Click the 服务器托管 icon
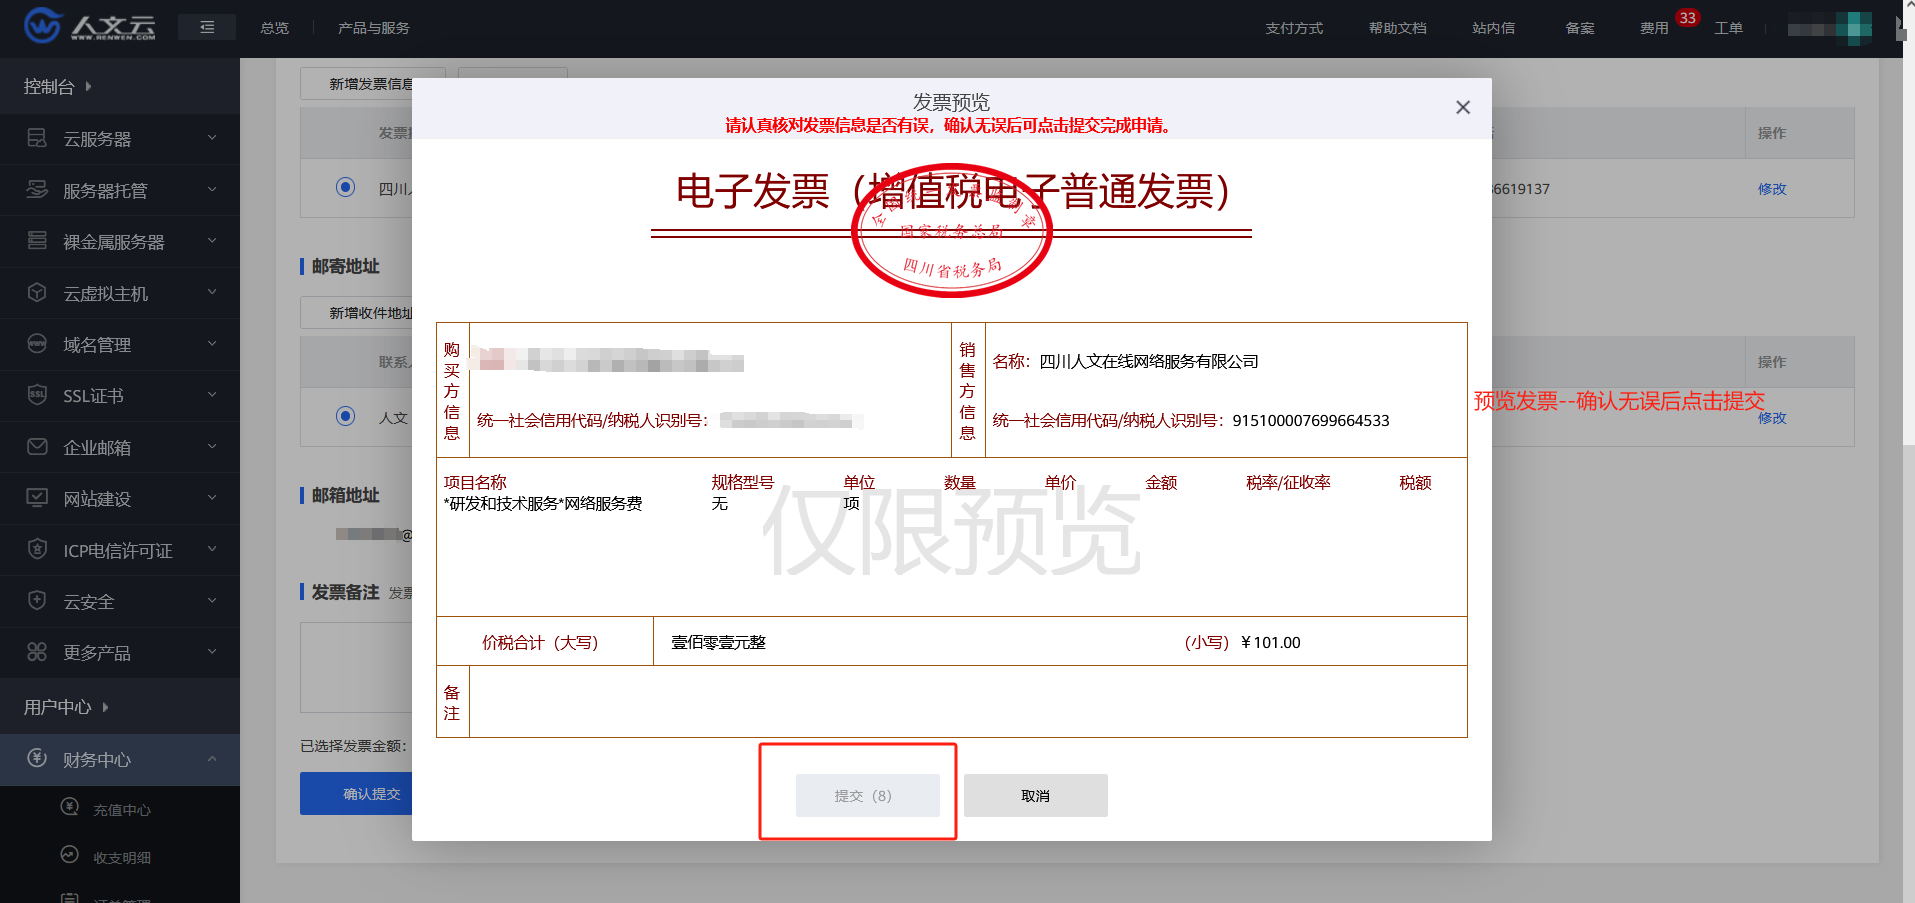1915x903 pixels. [x=37, y=190]
